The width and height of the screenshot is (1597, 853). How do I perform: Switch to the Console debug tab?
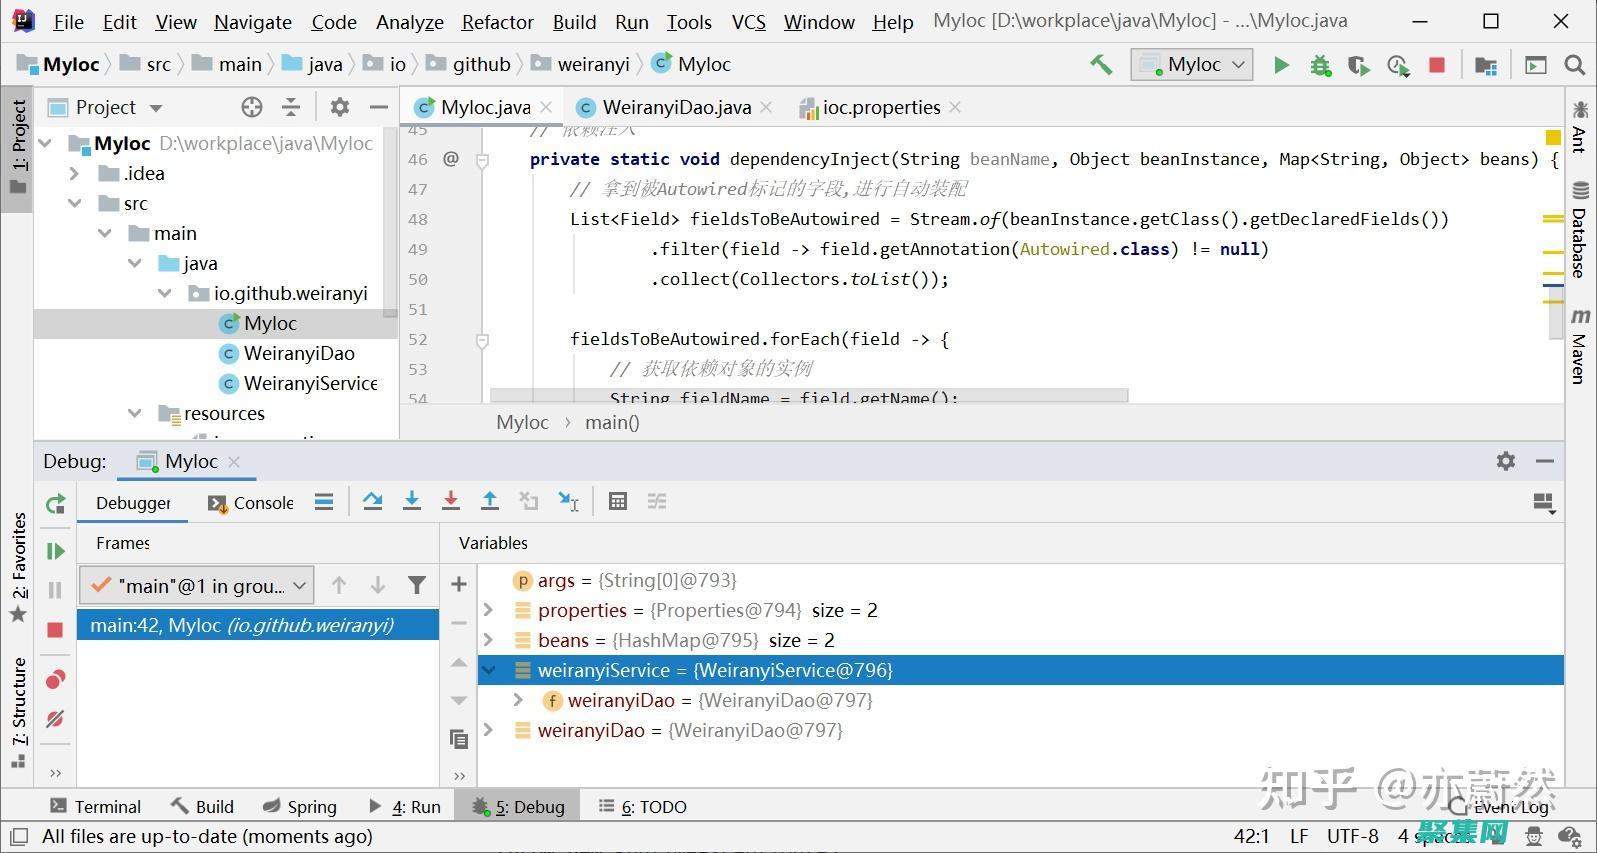251,503
